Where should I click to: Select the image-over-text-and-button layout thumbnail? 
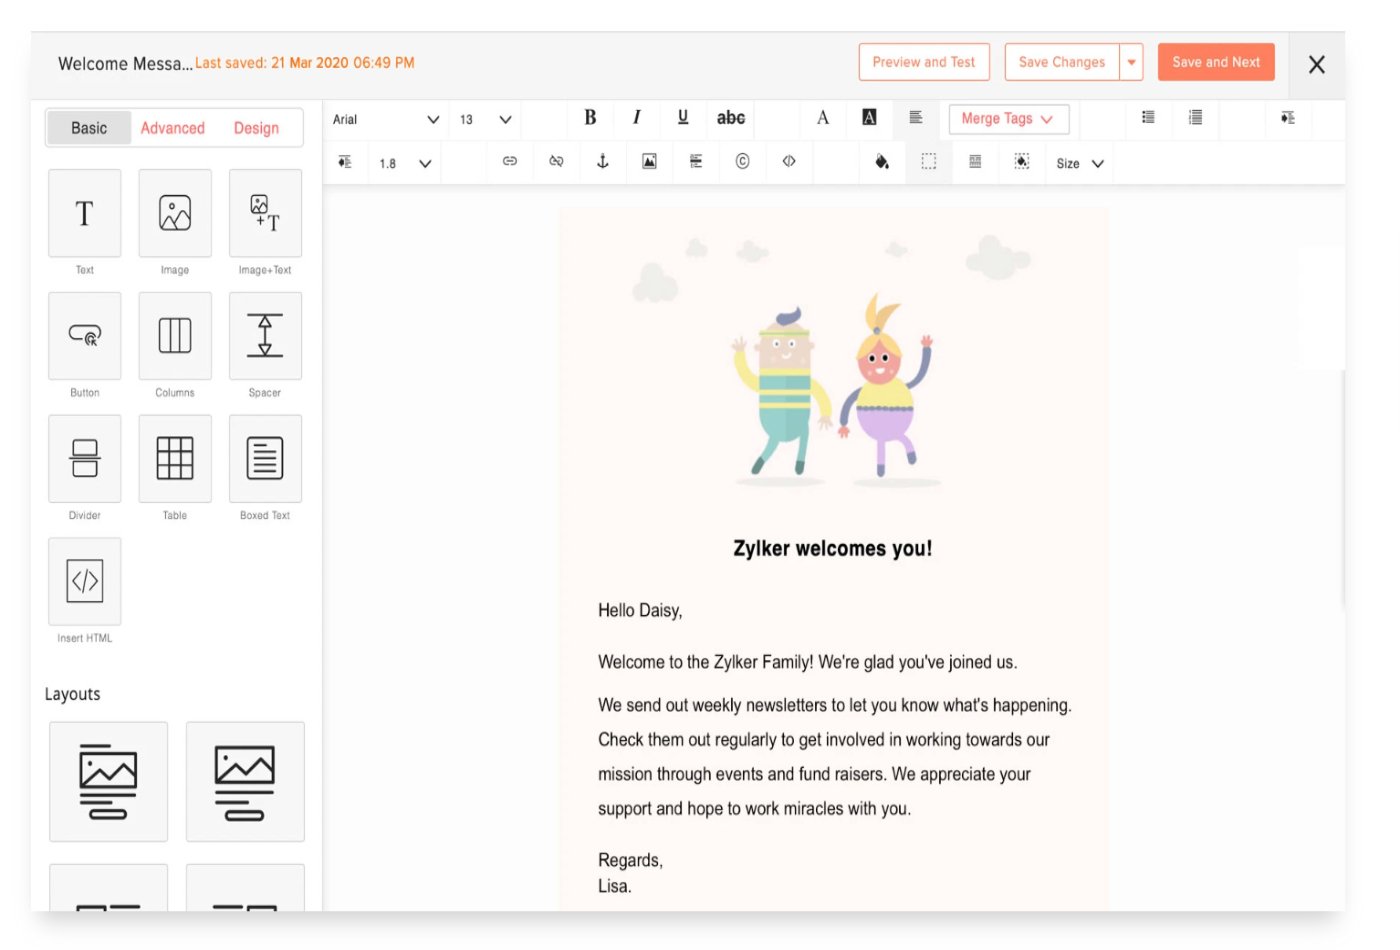coord(108,782)
